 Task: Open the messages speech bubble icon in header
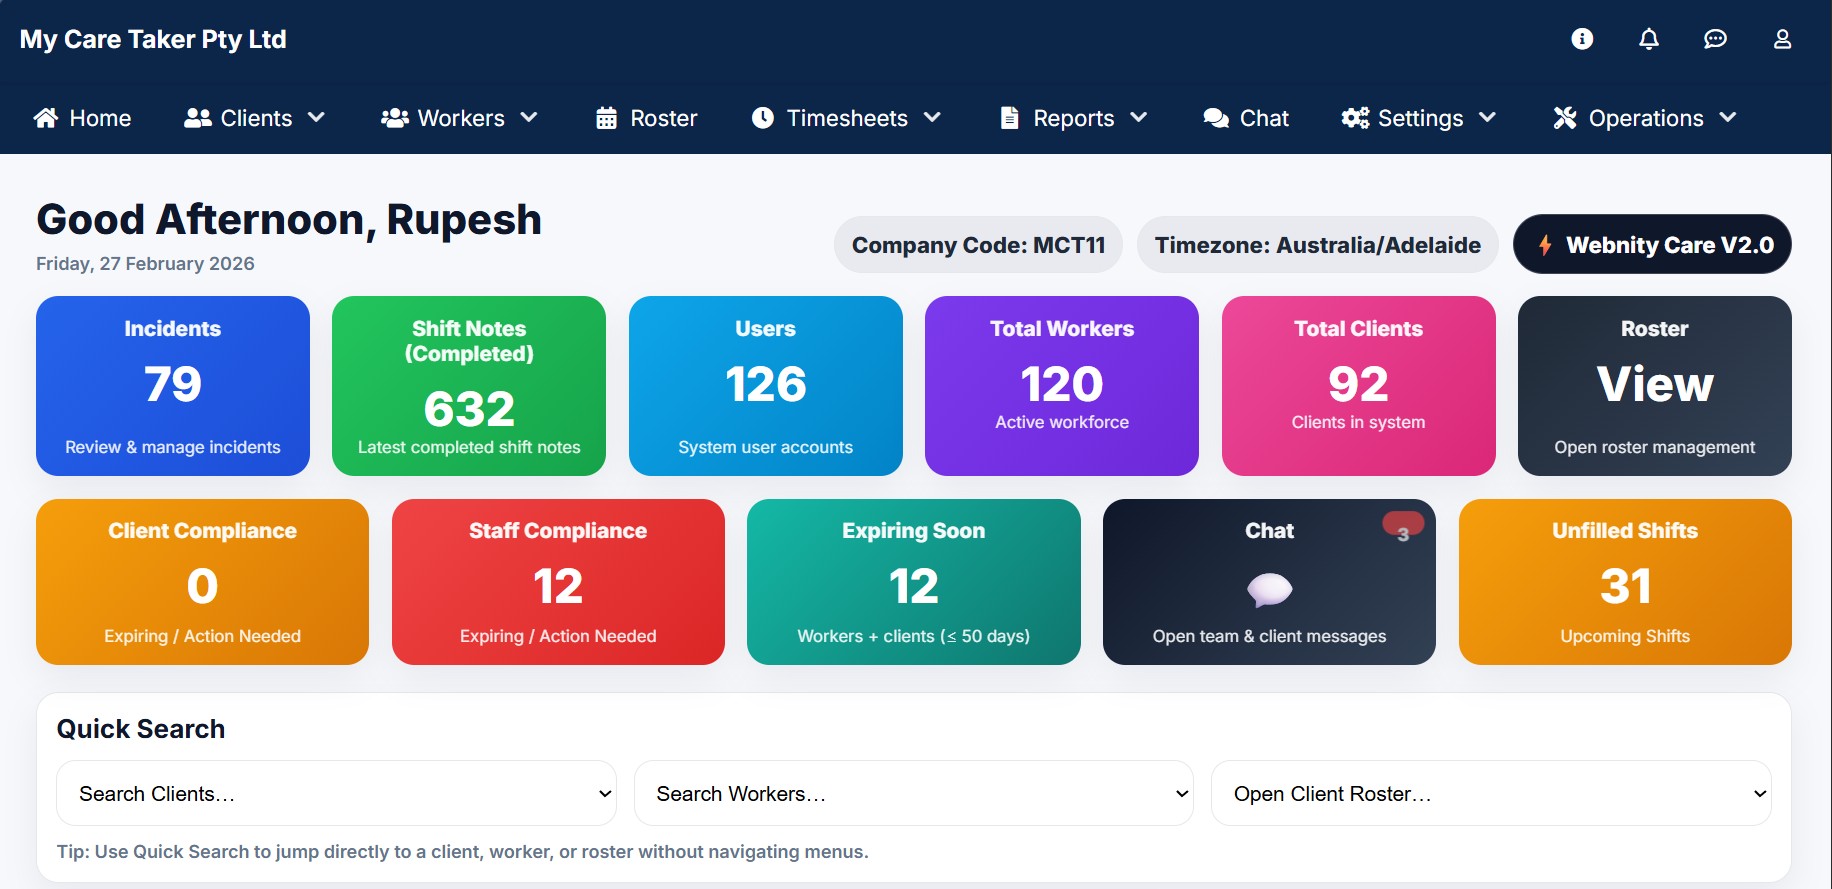(1715, 39)
